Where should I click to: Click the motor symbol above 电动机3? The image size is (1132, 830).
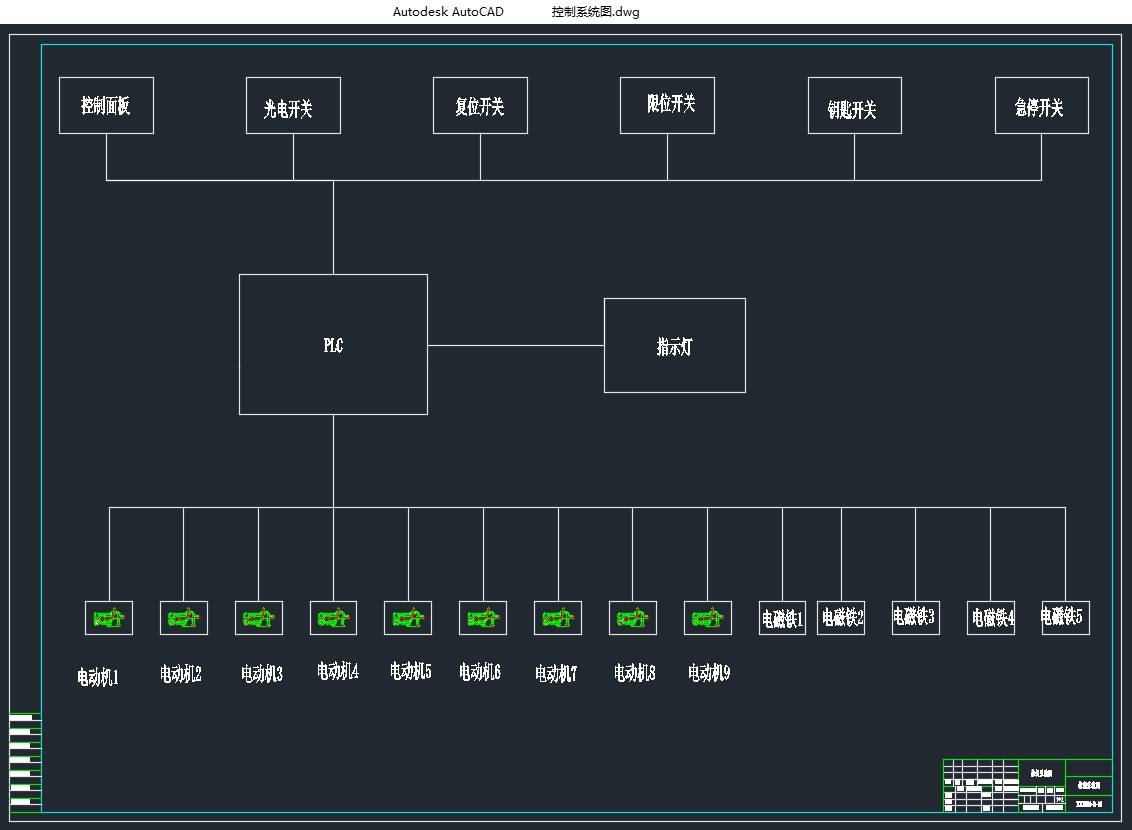(x=259, y=618)
